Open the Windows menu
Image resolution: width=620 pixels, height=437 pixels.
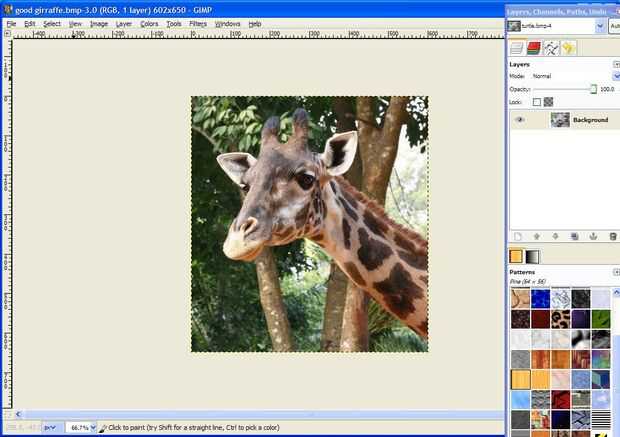(x=227, y=24)
